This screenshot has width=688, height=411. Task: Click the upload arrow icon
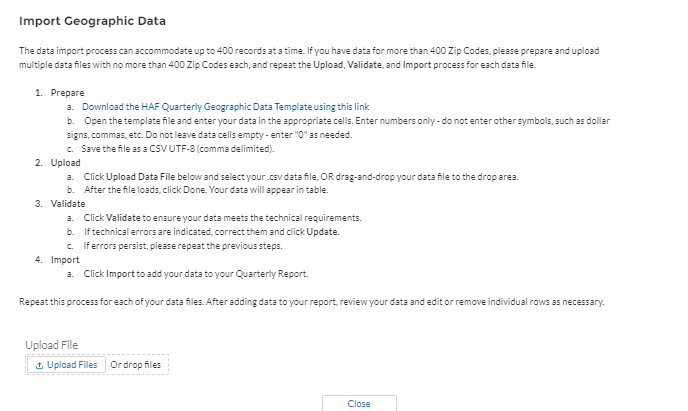pos(38,365)
